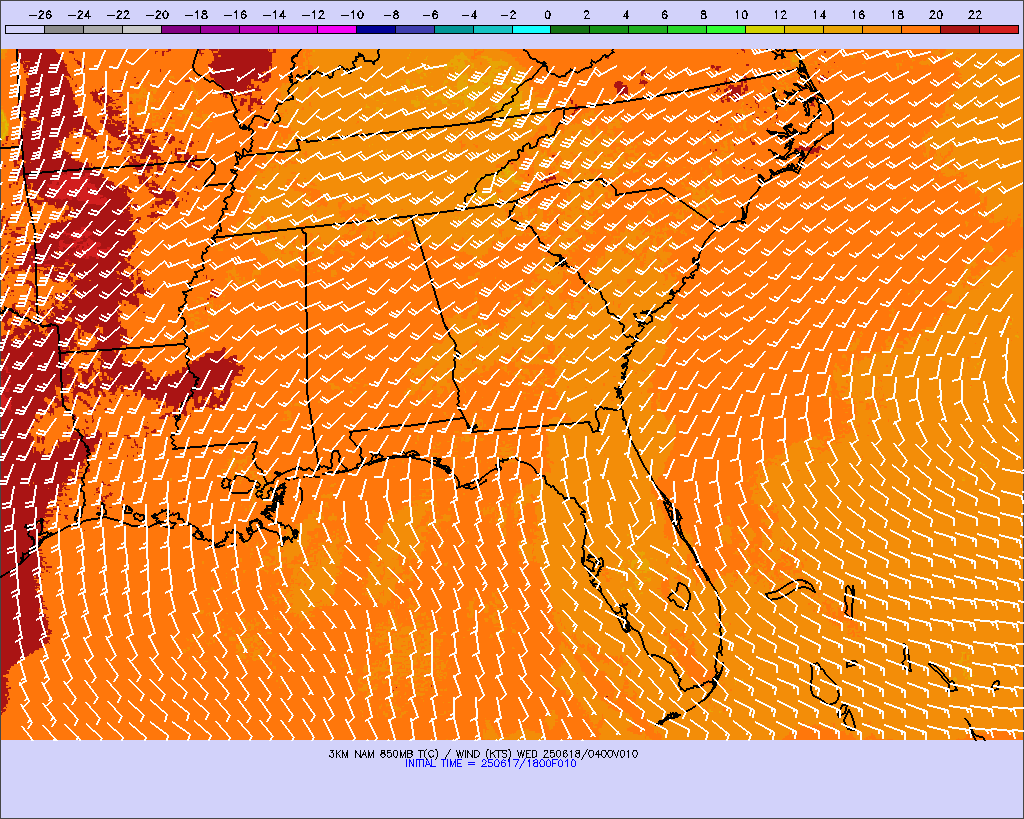Pick the dark red swatch between 20 and 22
The height and width of the screenshot is (819, 1024).
(960, 29)
